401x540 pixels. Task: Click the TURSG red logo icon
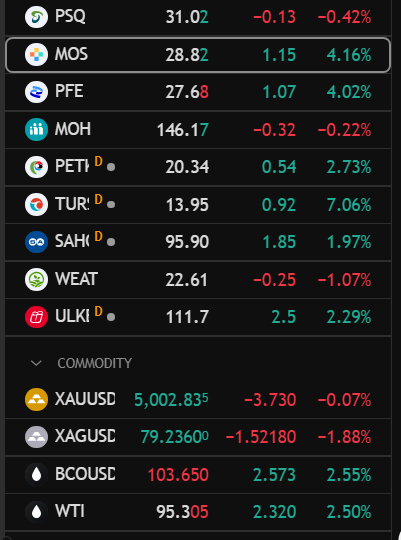36,204
